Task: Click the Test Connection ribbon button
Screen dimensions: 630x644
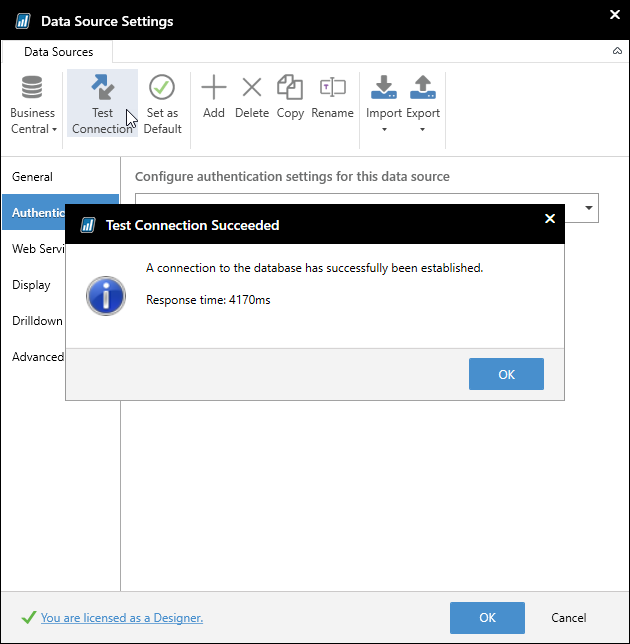Action: click(102, 104)
